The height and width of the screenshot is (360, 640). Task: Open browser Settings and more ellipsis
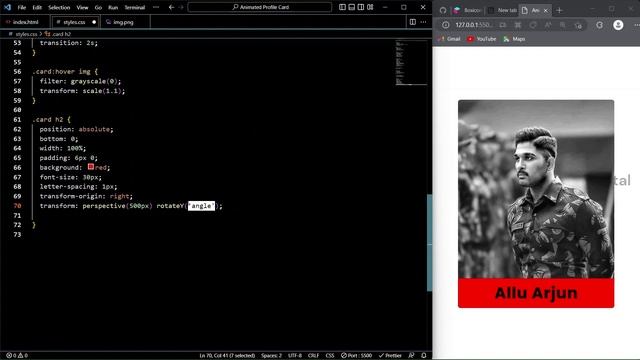pyautogui.click(x=636, y=25)
